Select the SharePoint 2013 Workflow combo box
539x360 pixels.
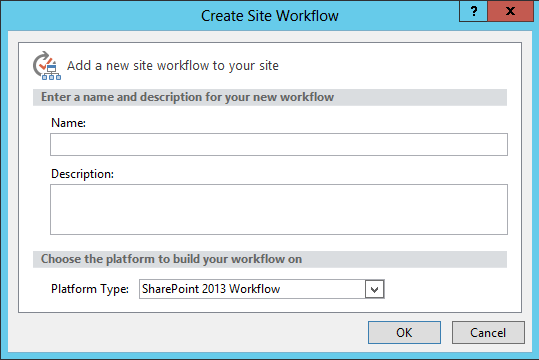tap(262, 289)
